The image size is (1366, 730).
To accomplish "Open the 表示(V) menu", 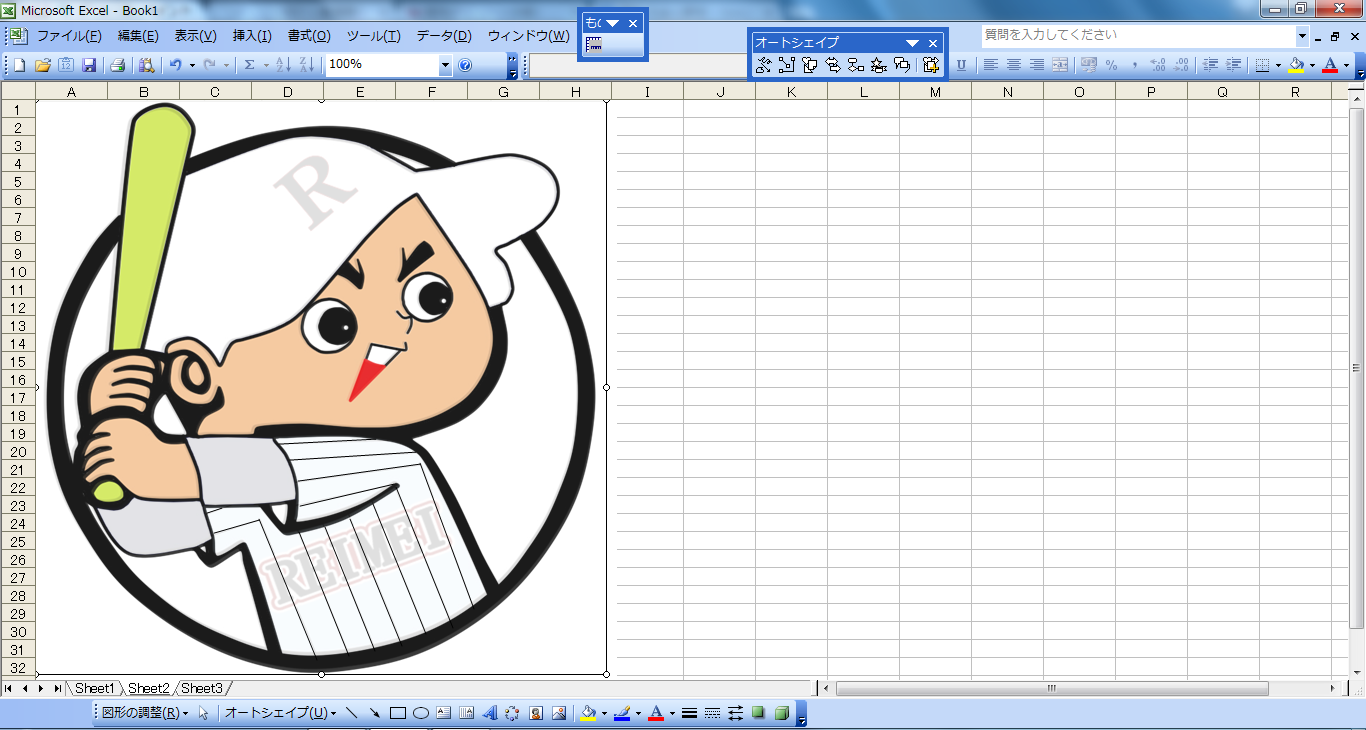I will (195, 36).
